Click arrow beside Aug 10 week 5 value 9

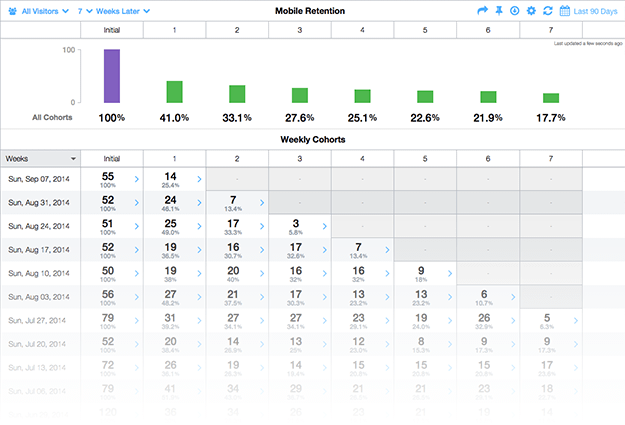[x=450, y=274]
